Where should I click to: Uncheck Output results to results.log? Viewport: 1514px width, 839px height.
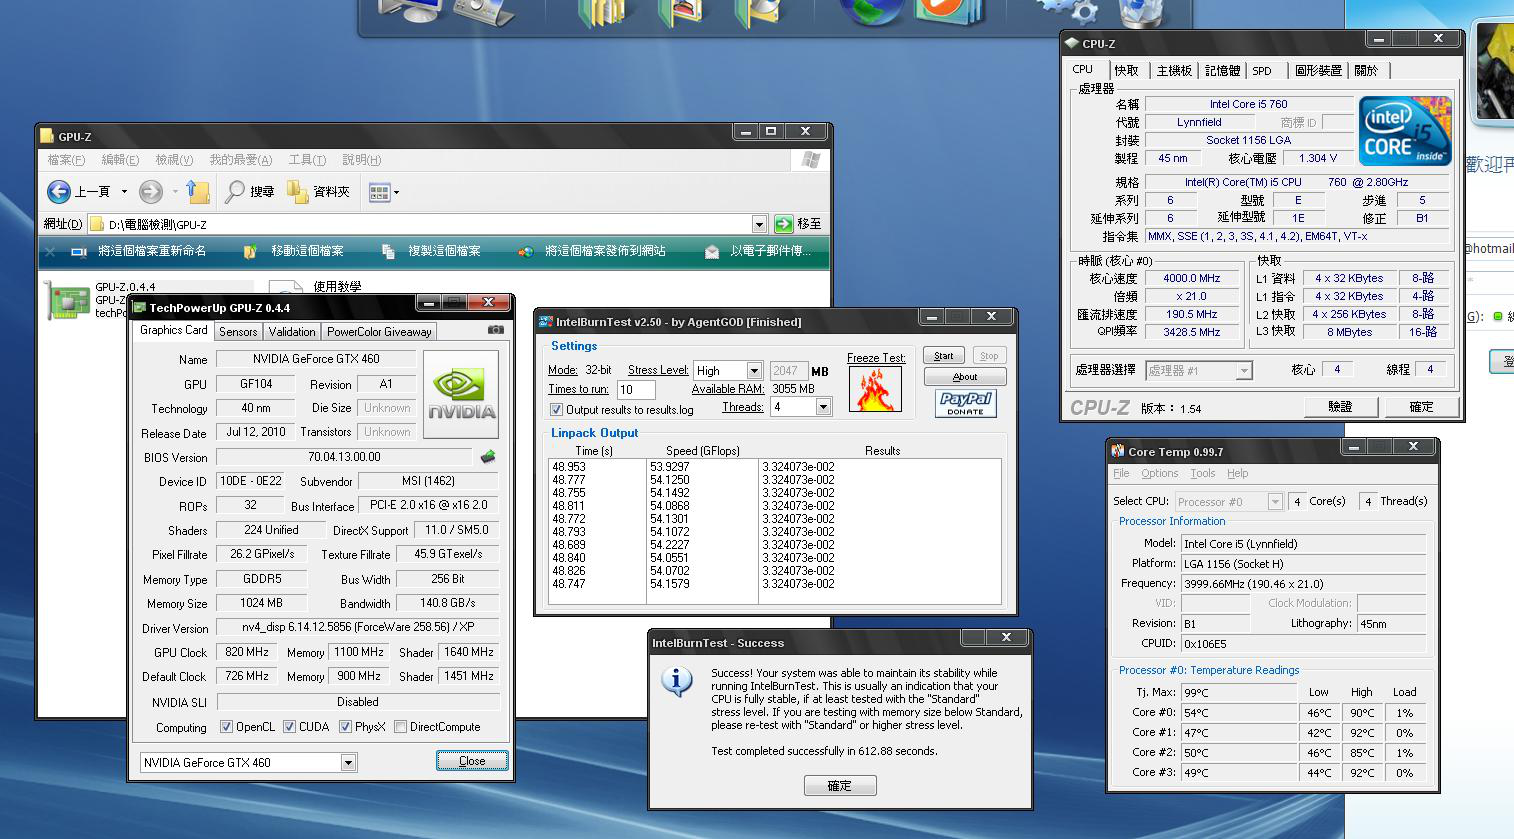(556, 410)
